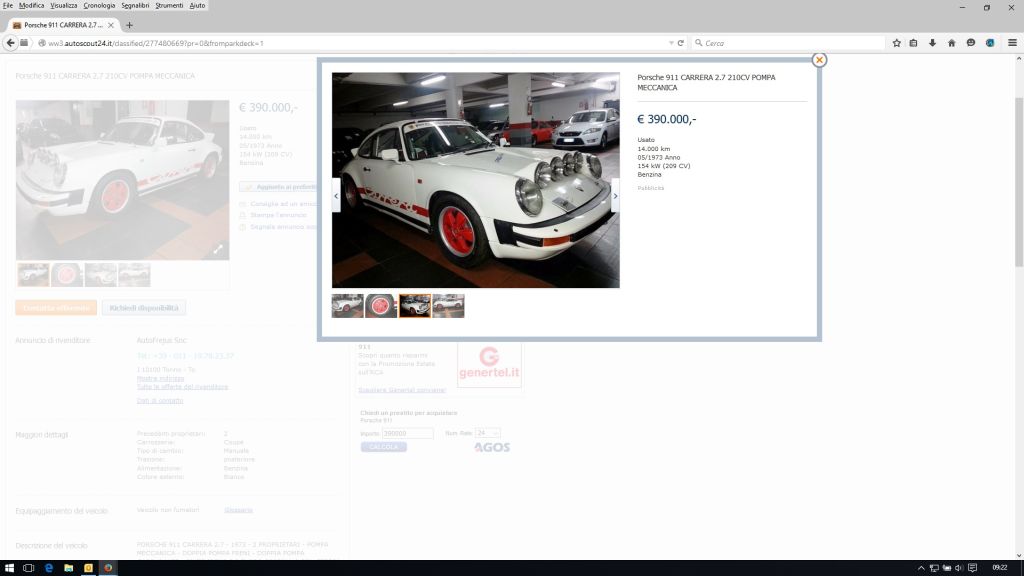Select fourth gallery thumbnail in overlay

point(449,306)
